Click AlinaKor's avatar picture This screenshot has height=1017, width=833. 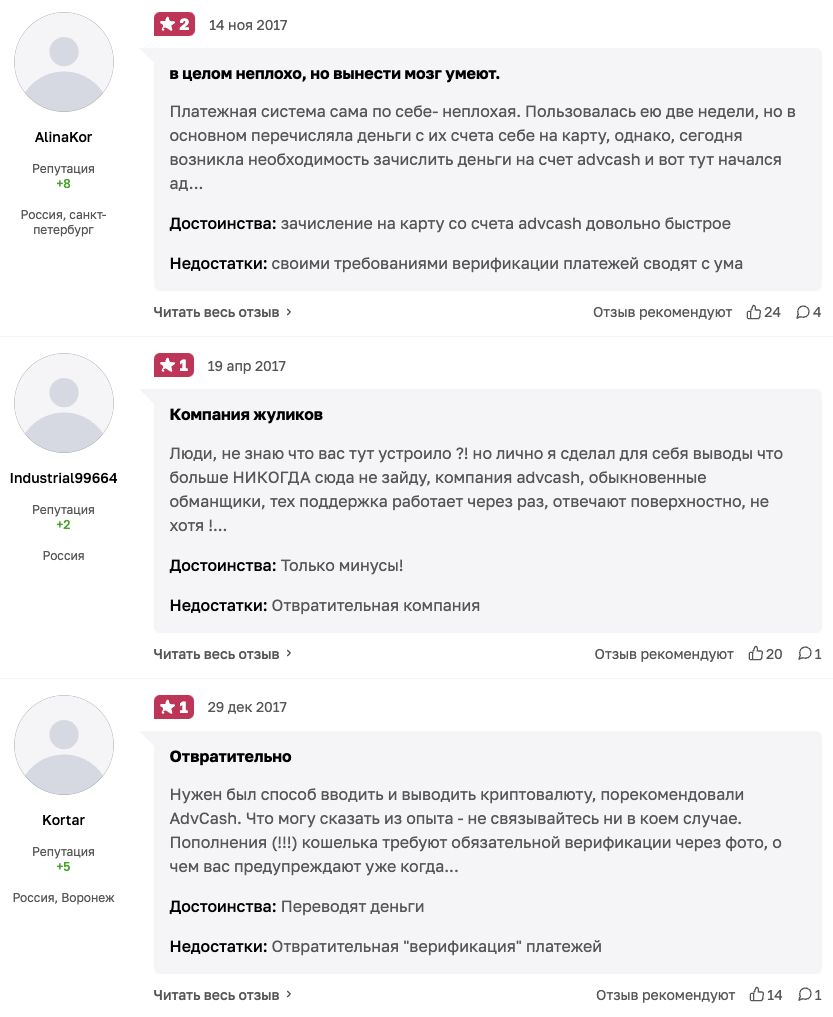pos(63,62)
